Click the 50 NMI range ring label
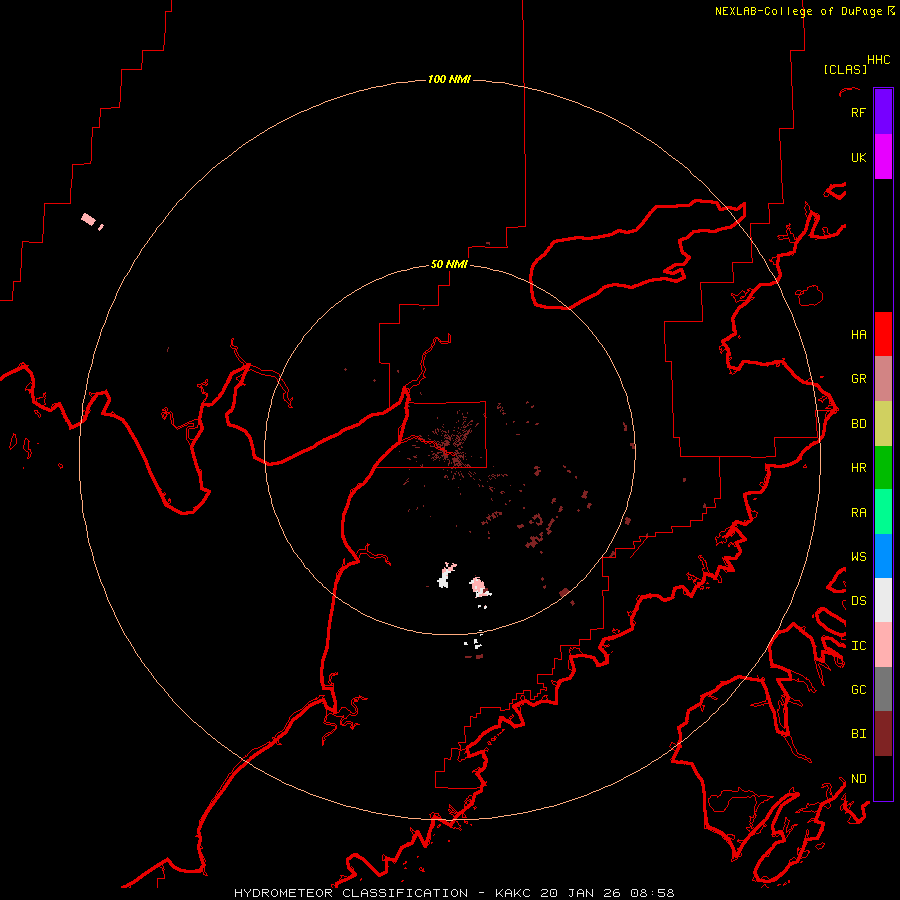This screenshot has width=900, height=900. point(449,264)
